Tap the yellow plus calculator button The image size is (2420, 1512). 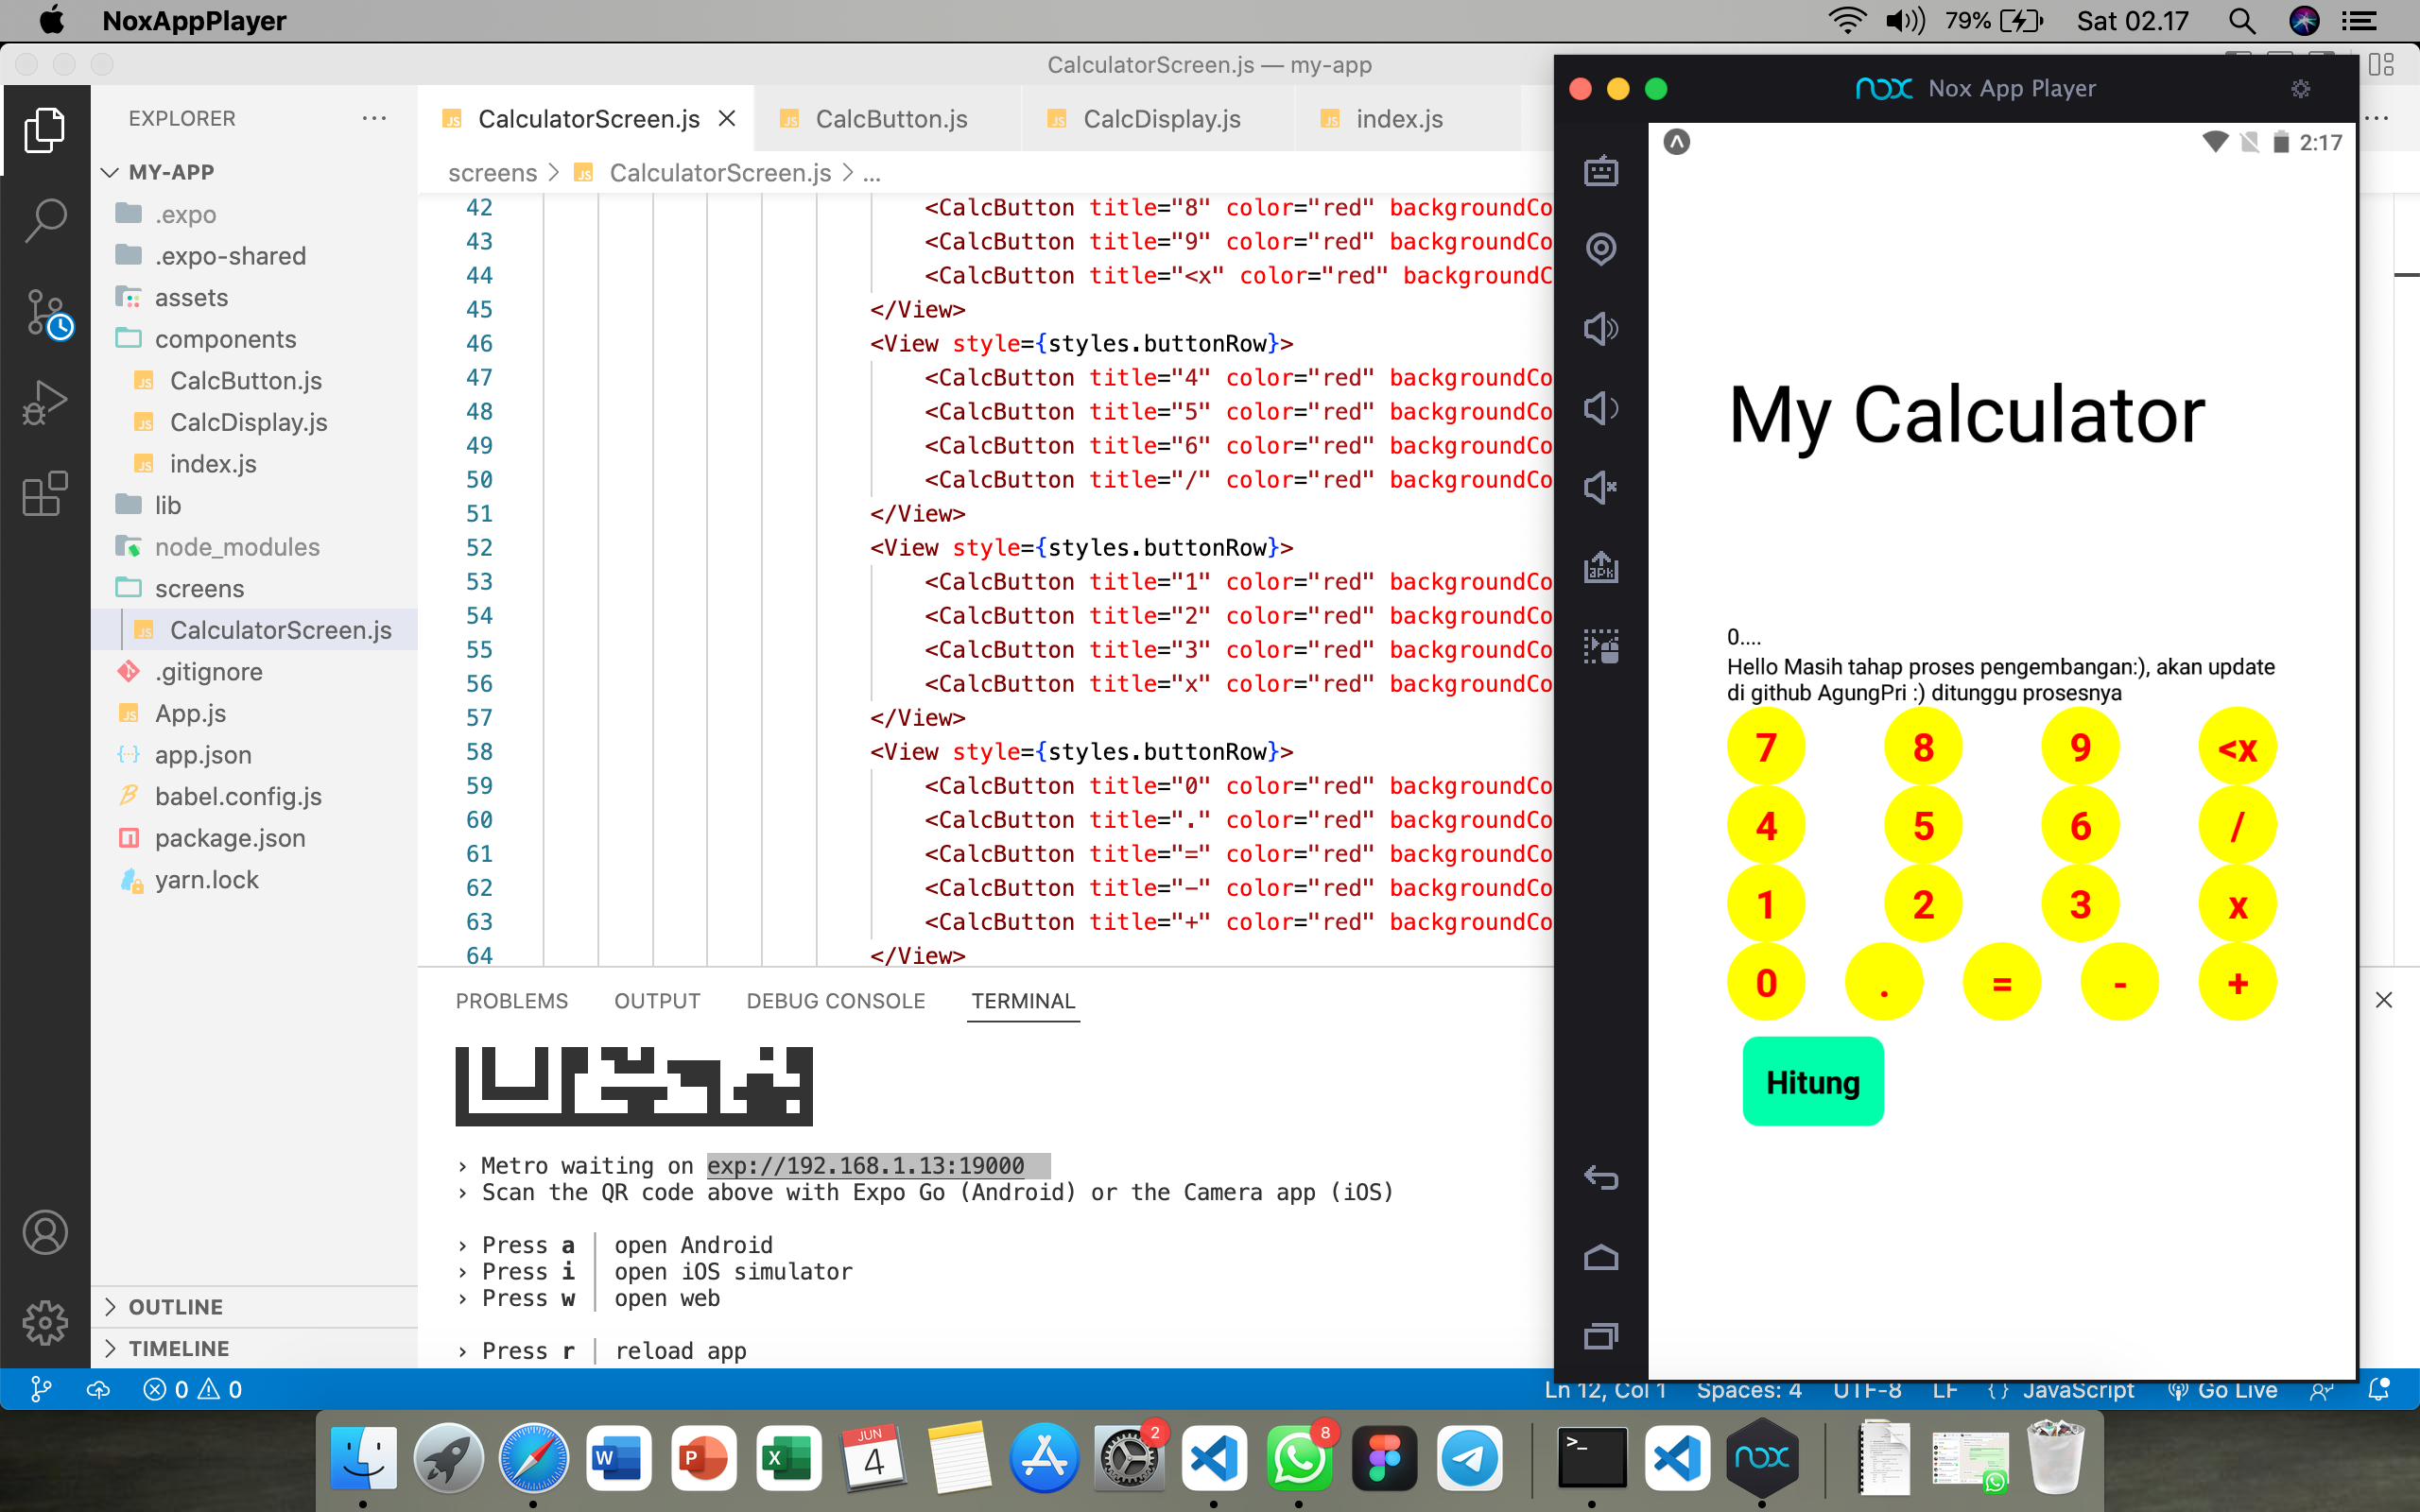click(x=2237, y=983)
